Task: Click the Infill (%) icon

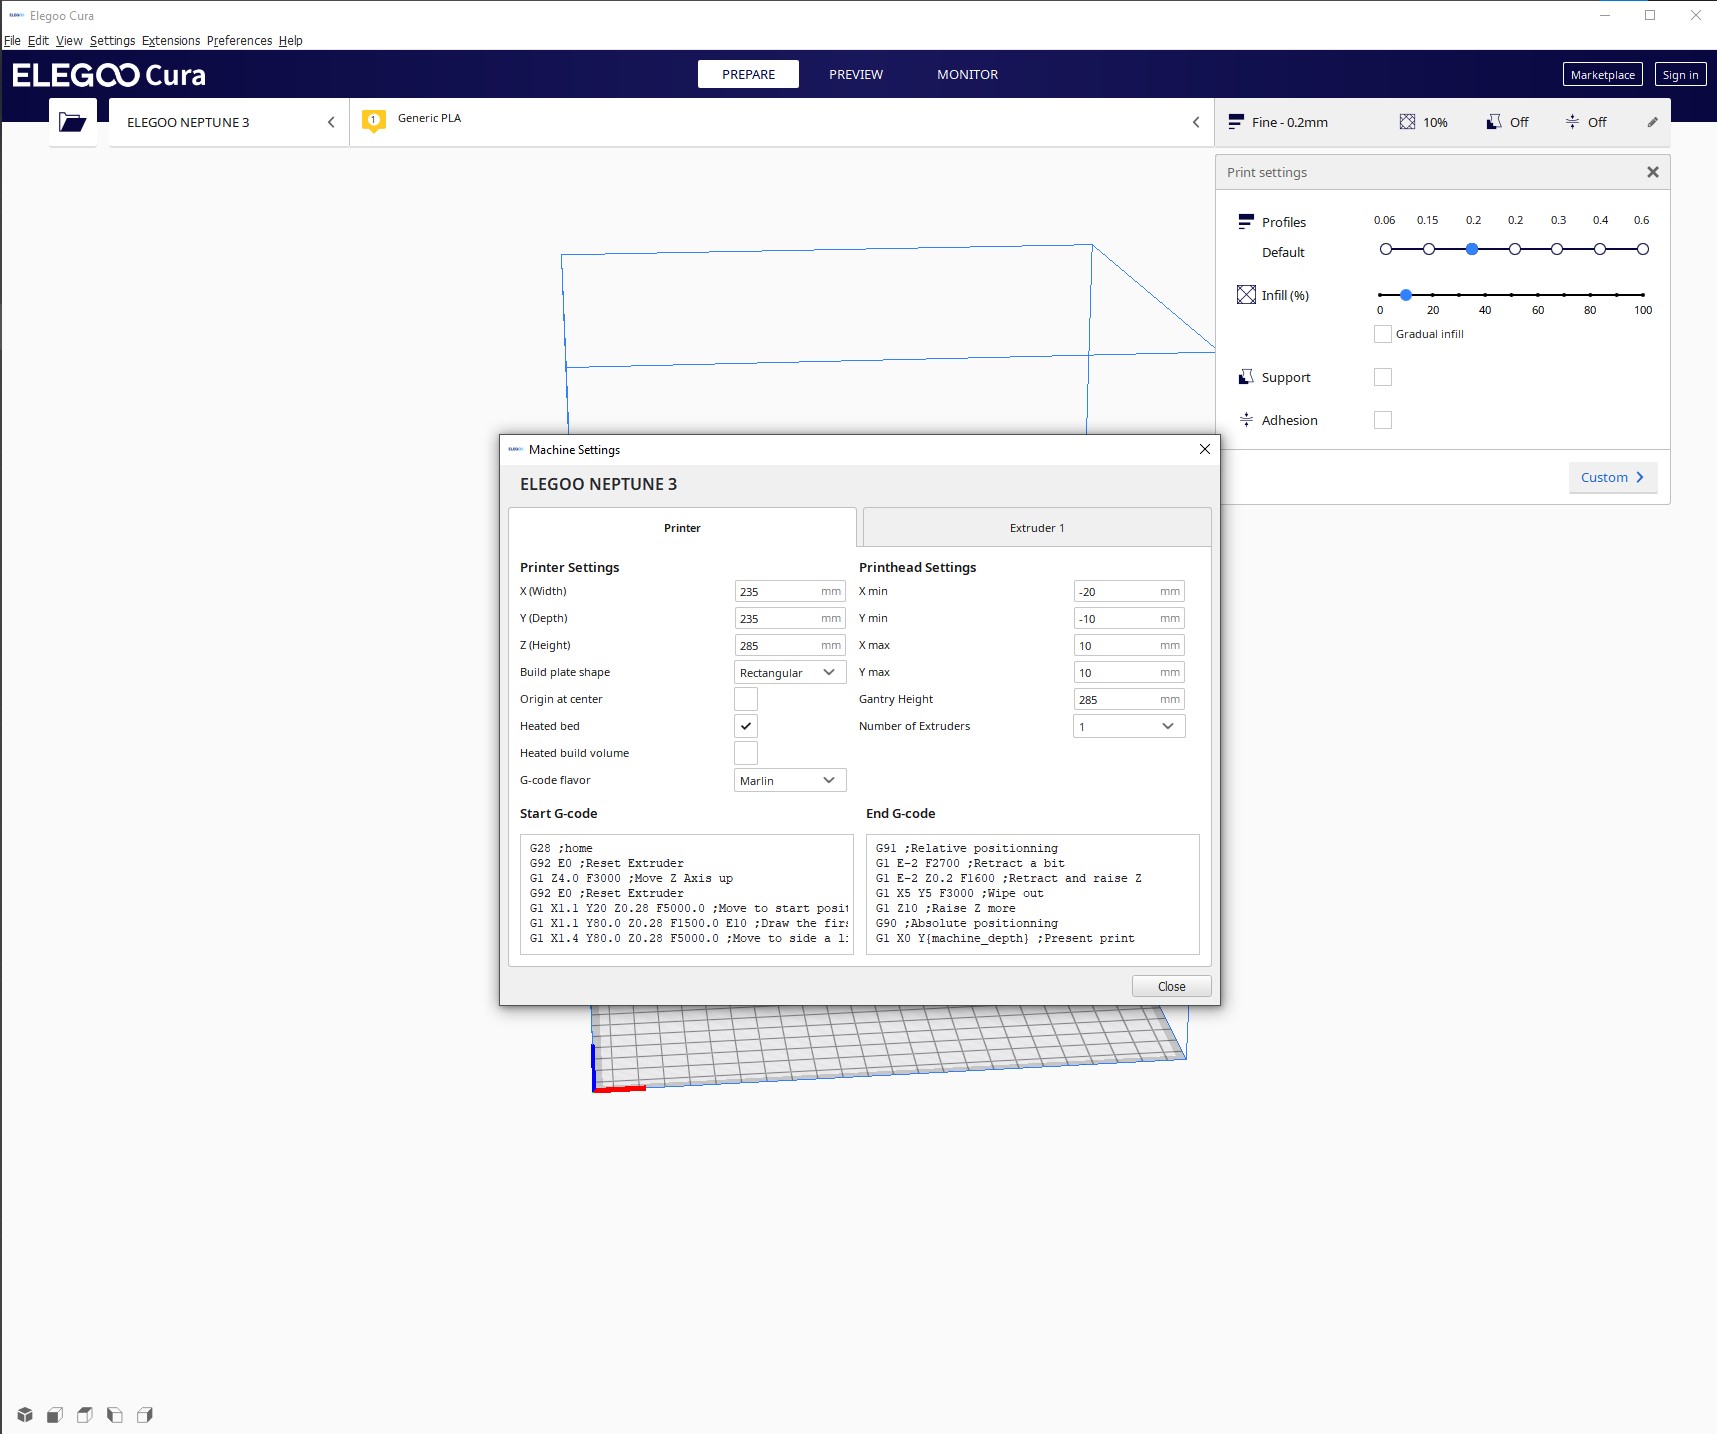Action: [1246, 295]
